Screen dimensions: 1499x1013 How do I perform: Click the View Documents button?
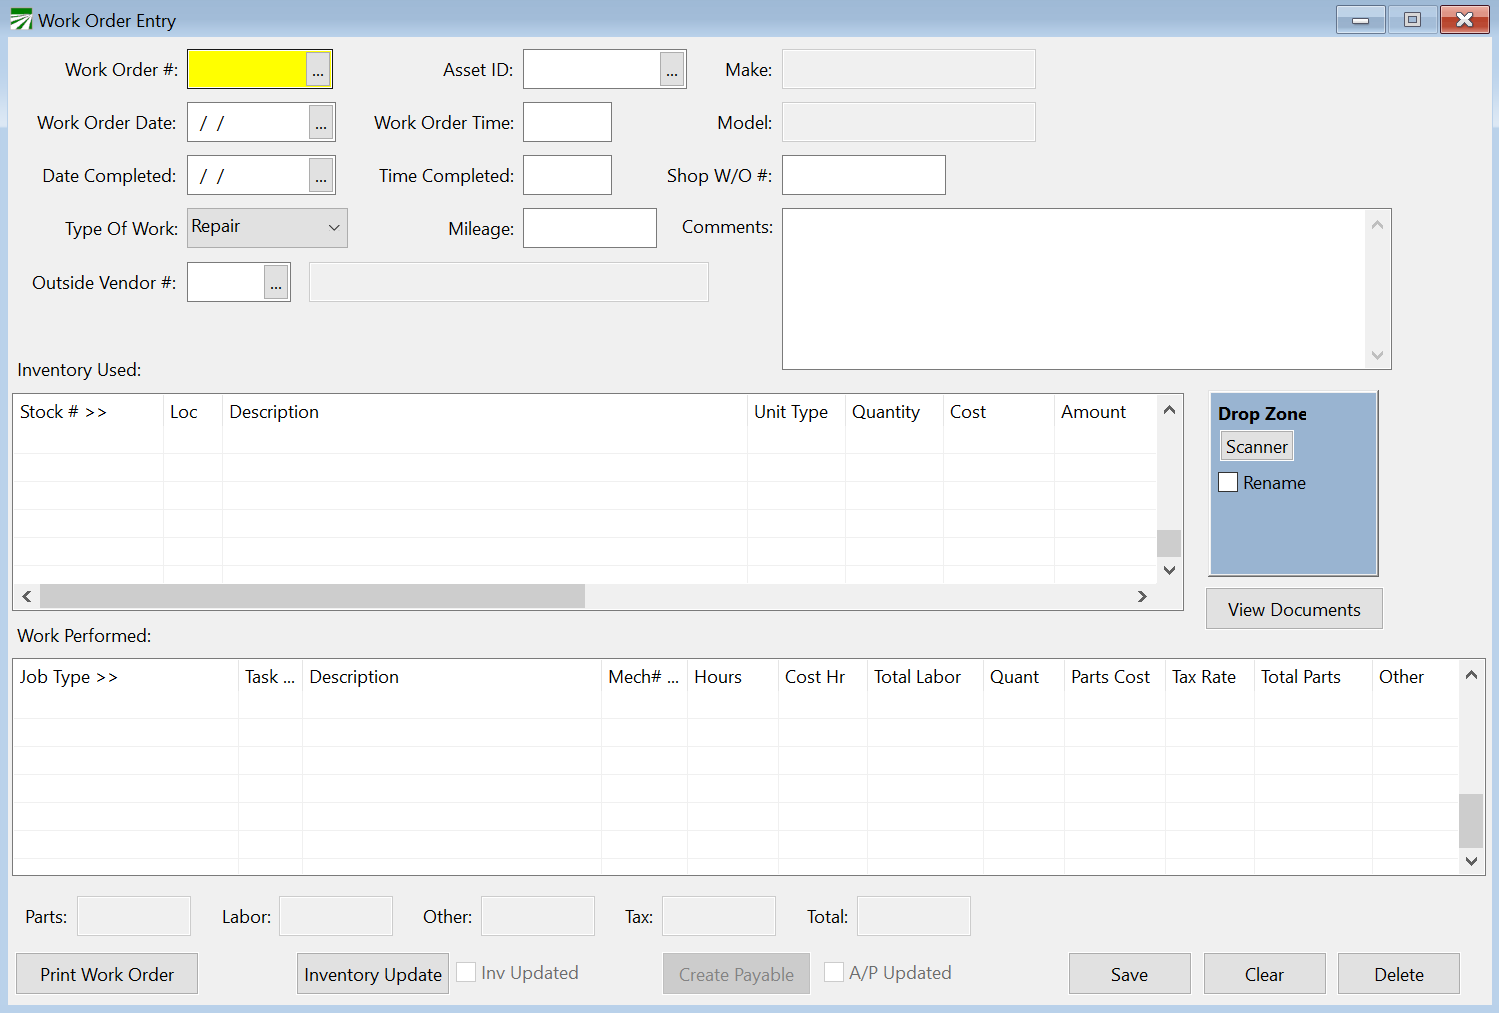click(x=1293, y=610)
